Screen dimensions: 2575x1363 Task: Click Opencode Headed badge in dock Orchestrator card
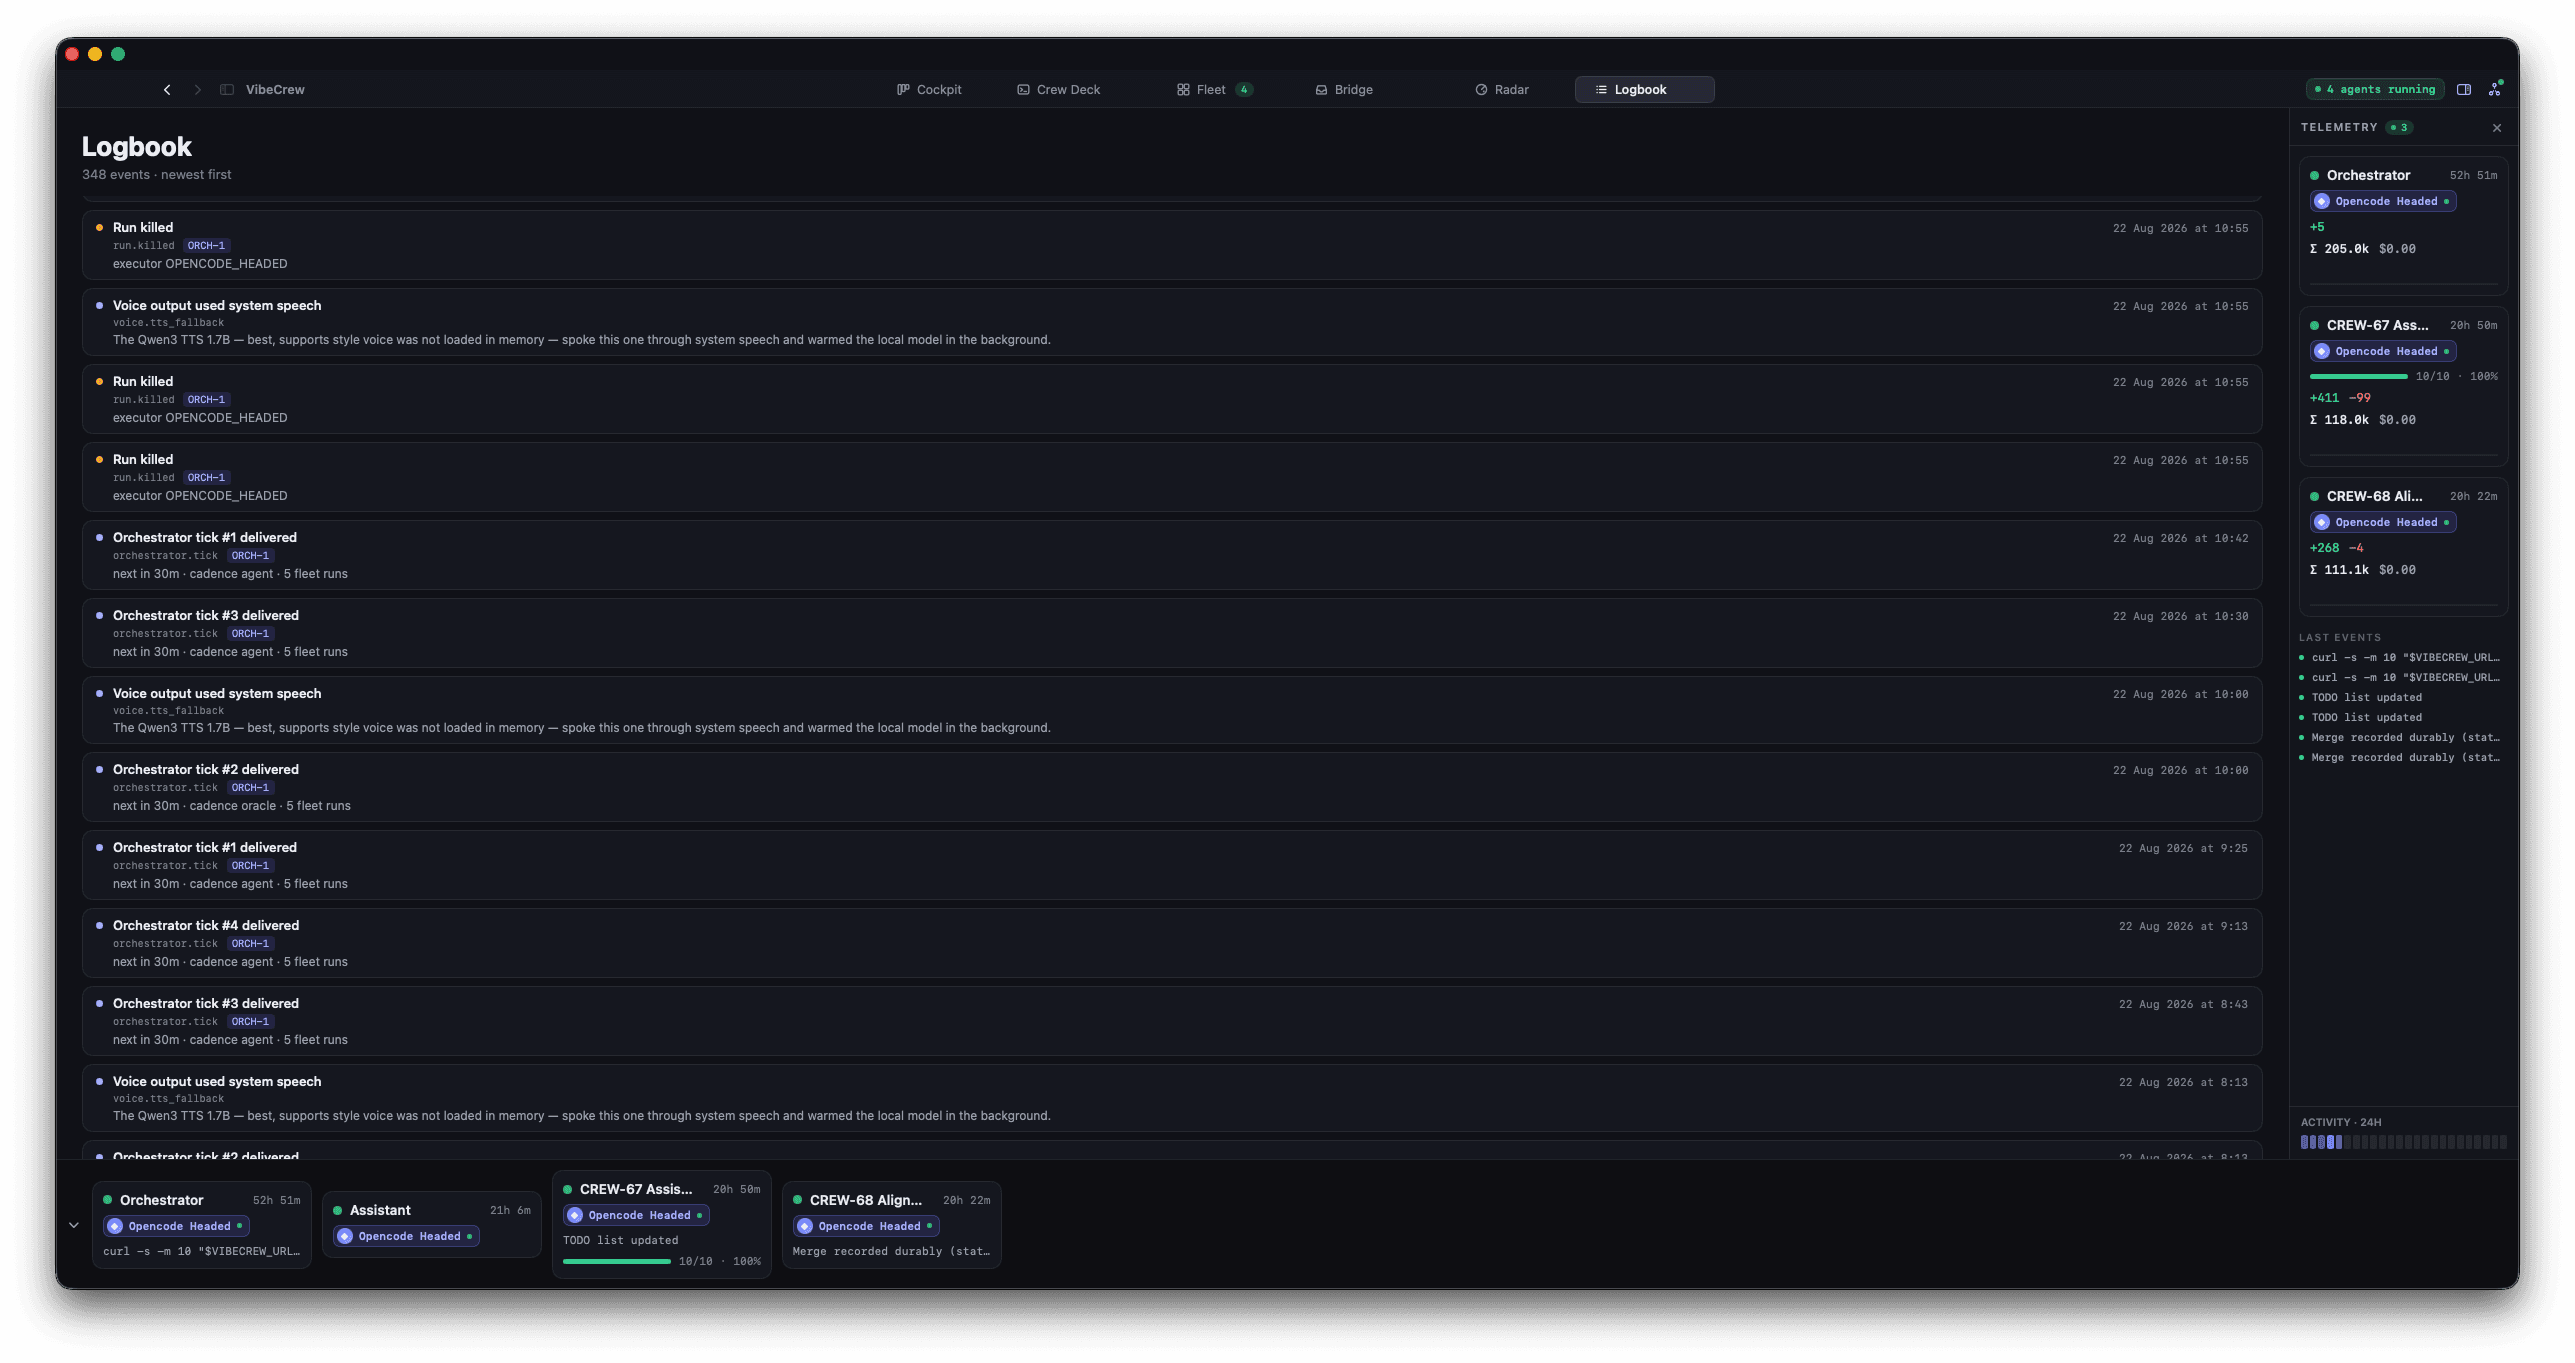coord(176,1226)
